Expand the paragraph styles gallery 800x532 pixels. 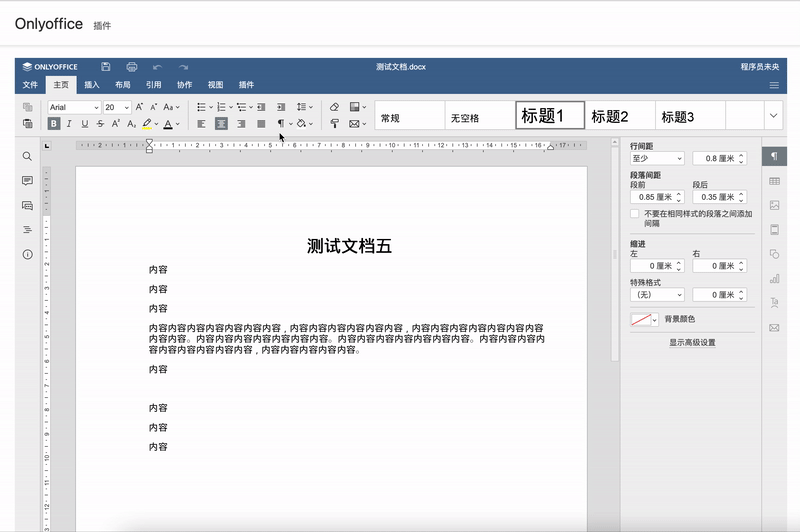coord(773,116)
